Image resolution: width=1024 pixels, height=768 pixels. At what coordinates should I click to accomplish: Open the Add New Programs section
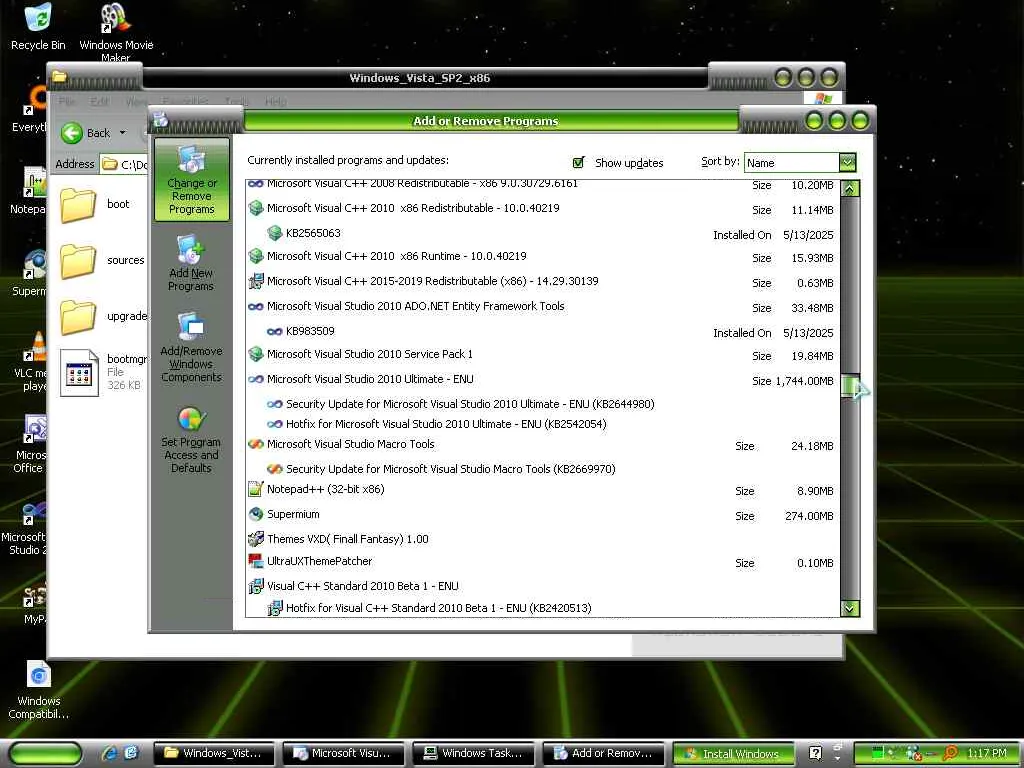pos(191,263)
